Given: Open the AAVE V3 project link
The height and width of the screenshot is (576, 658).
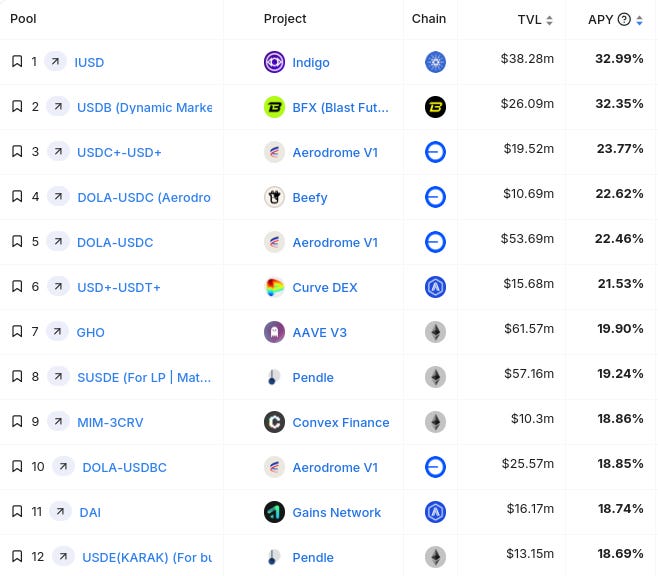Looking at the screenshot, I should pos(319,332).
